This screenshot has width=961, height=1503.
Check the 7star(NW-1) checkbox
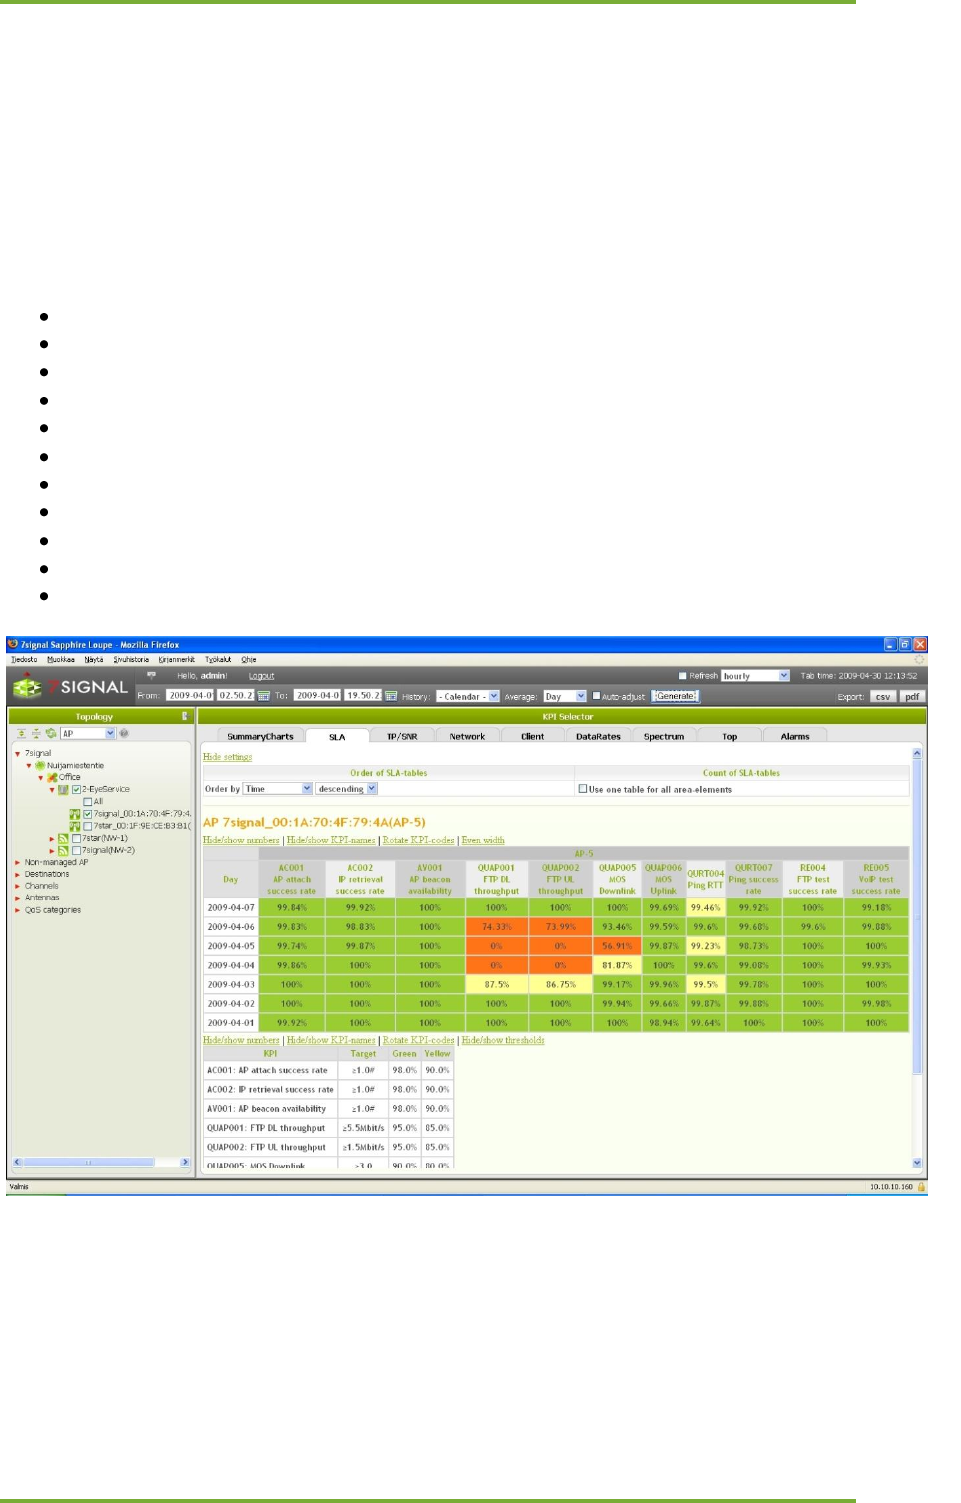(x=77, y=838)
